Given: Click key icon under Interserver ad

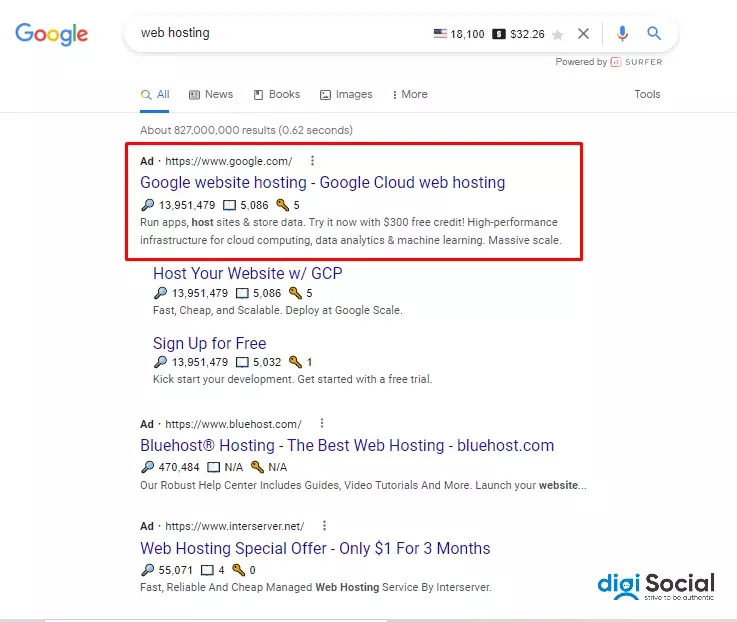Looking at the screenshot, I should pyautogui.click(x=239, y=570).
